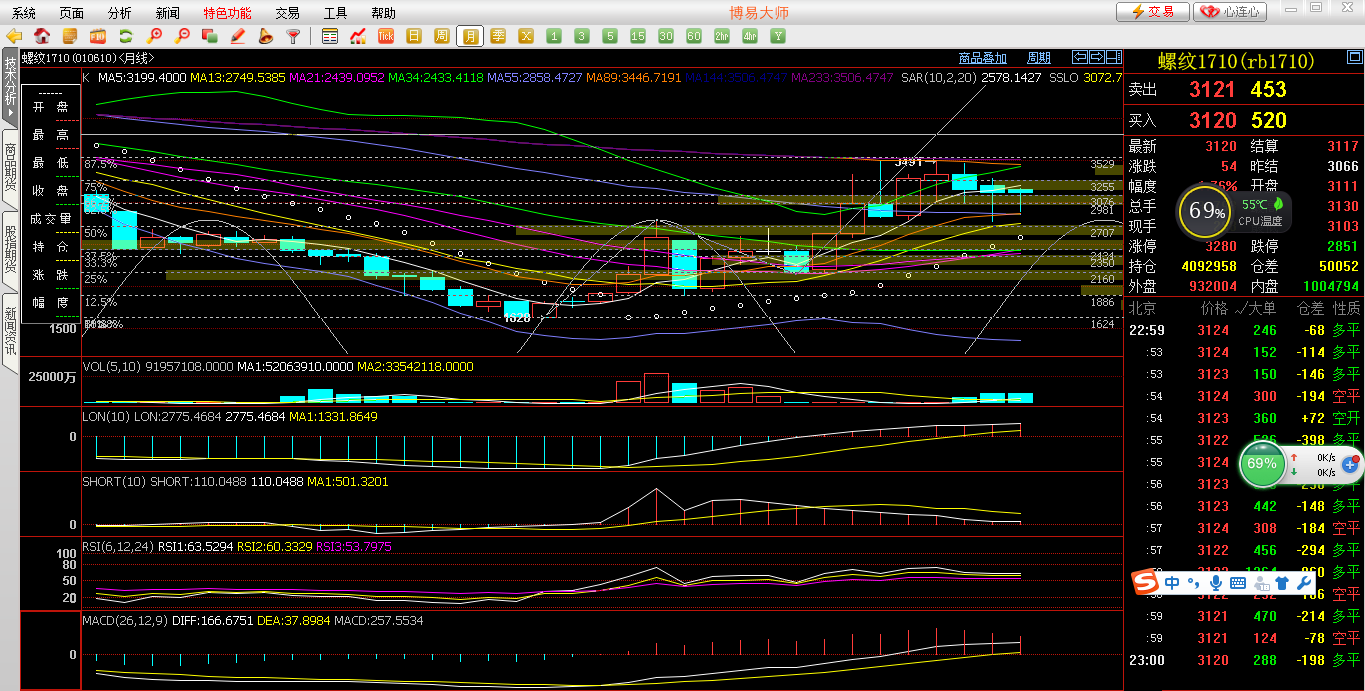
Task: Open the 帮助 menu
Action: (383, 13)
